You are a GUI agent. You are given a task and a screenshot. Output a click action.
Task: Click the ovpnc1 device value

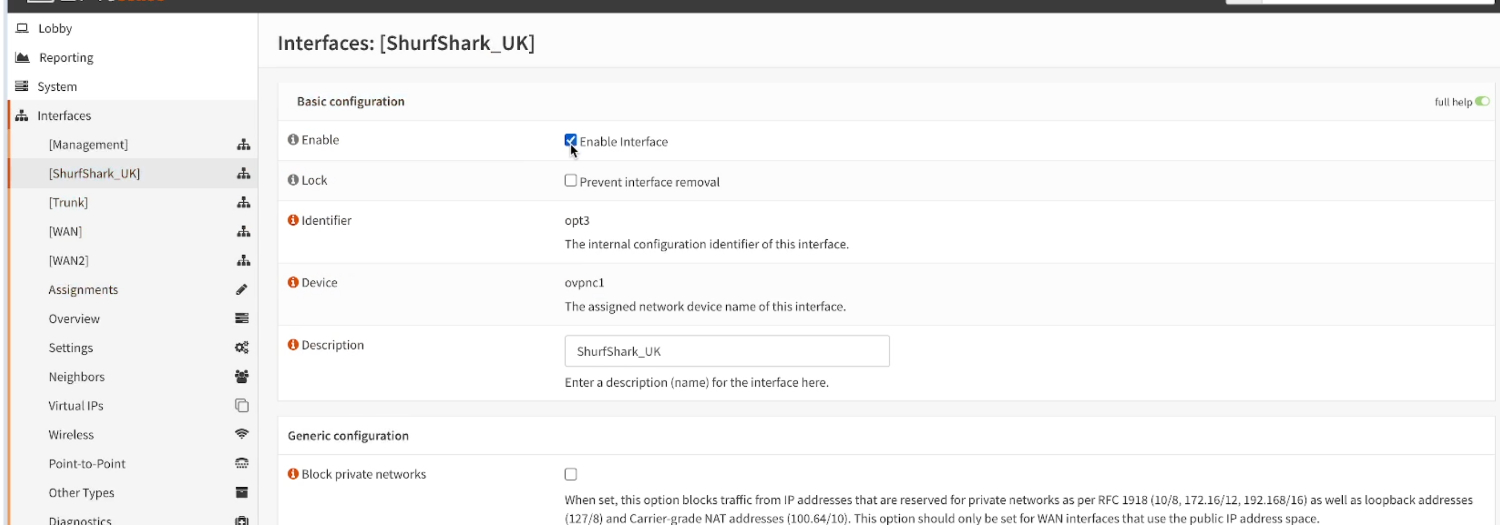(x=585, y=283)
